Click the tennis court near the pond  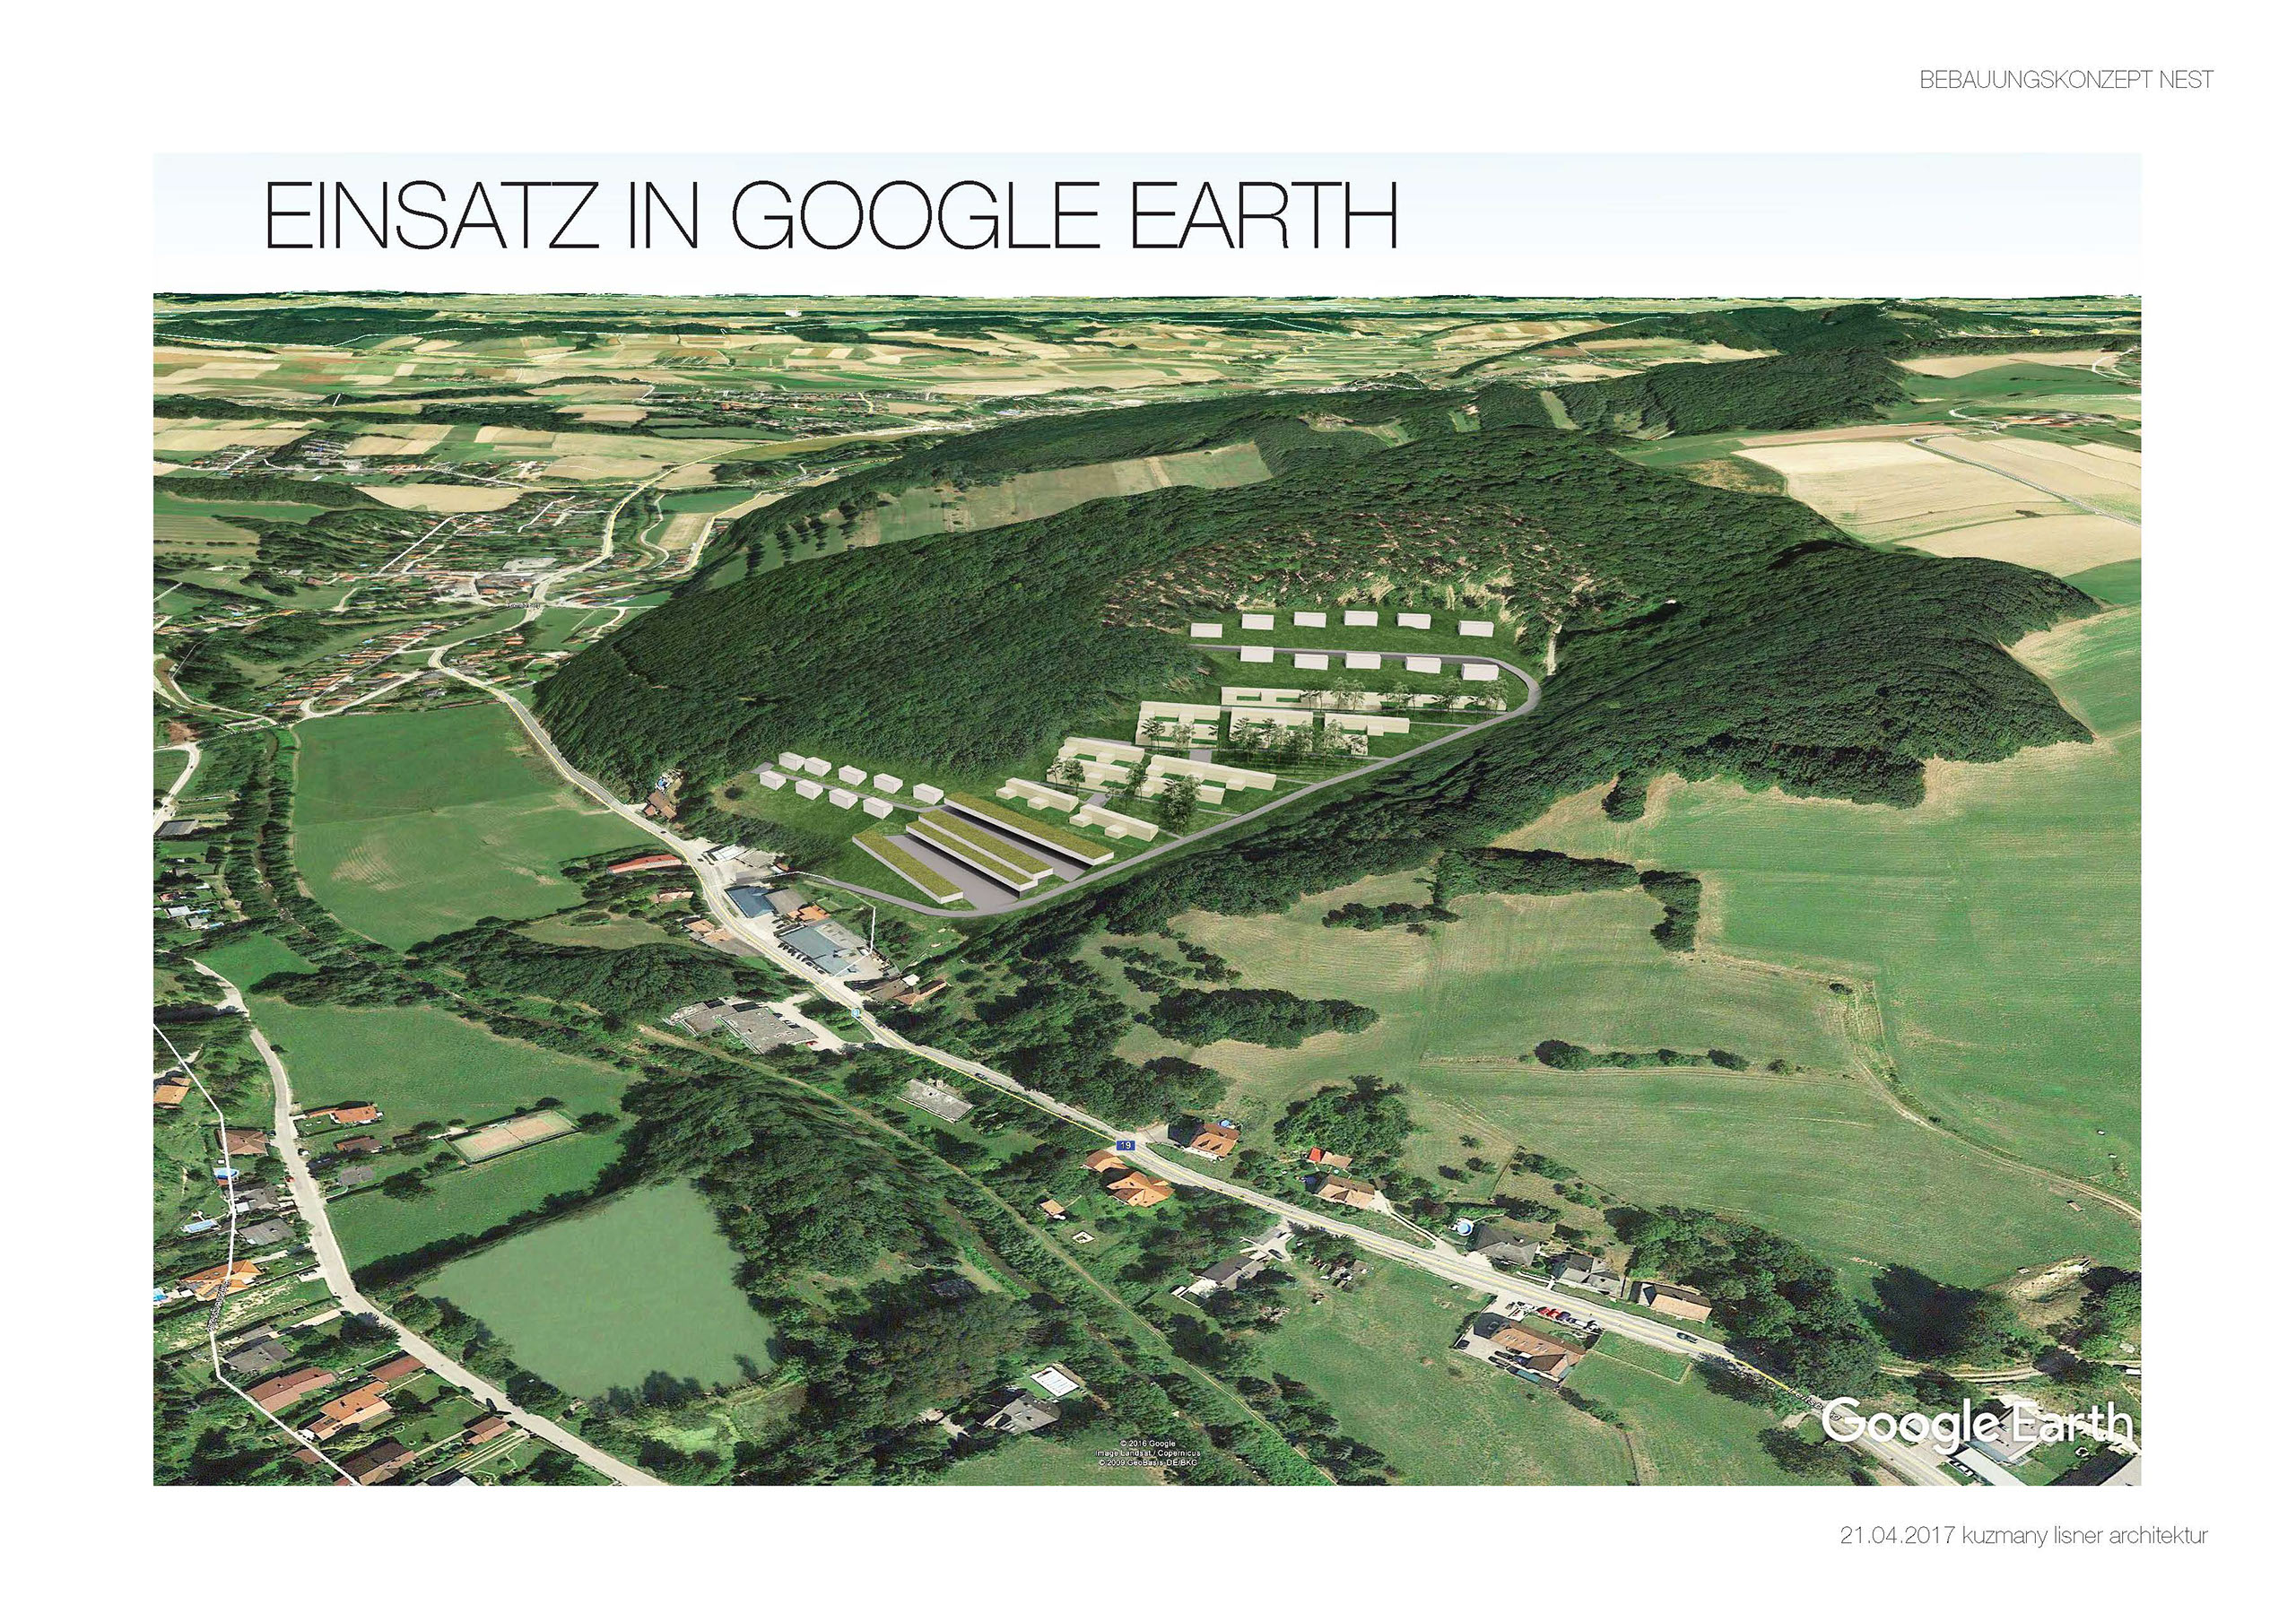point(515,1137)
